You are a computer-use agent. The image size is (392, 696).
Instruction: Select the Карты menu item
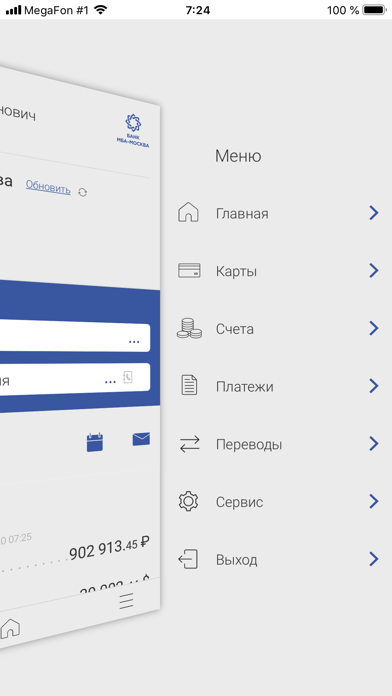coord(278,271)
